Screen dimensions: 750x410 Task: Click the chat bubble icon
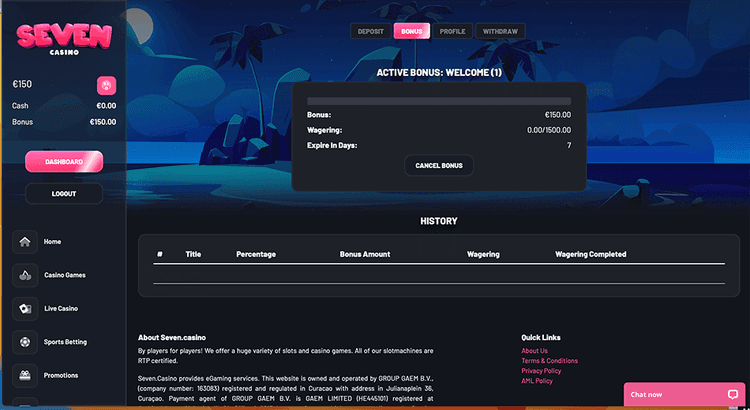pos(732,394)
